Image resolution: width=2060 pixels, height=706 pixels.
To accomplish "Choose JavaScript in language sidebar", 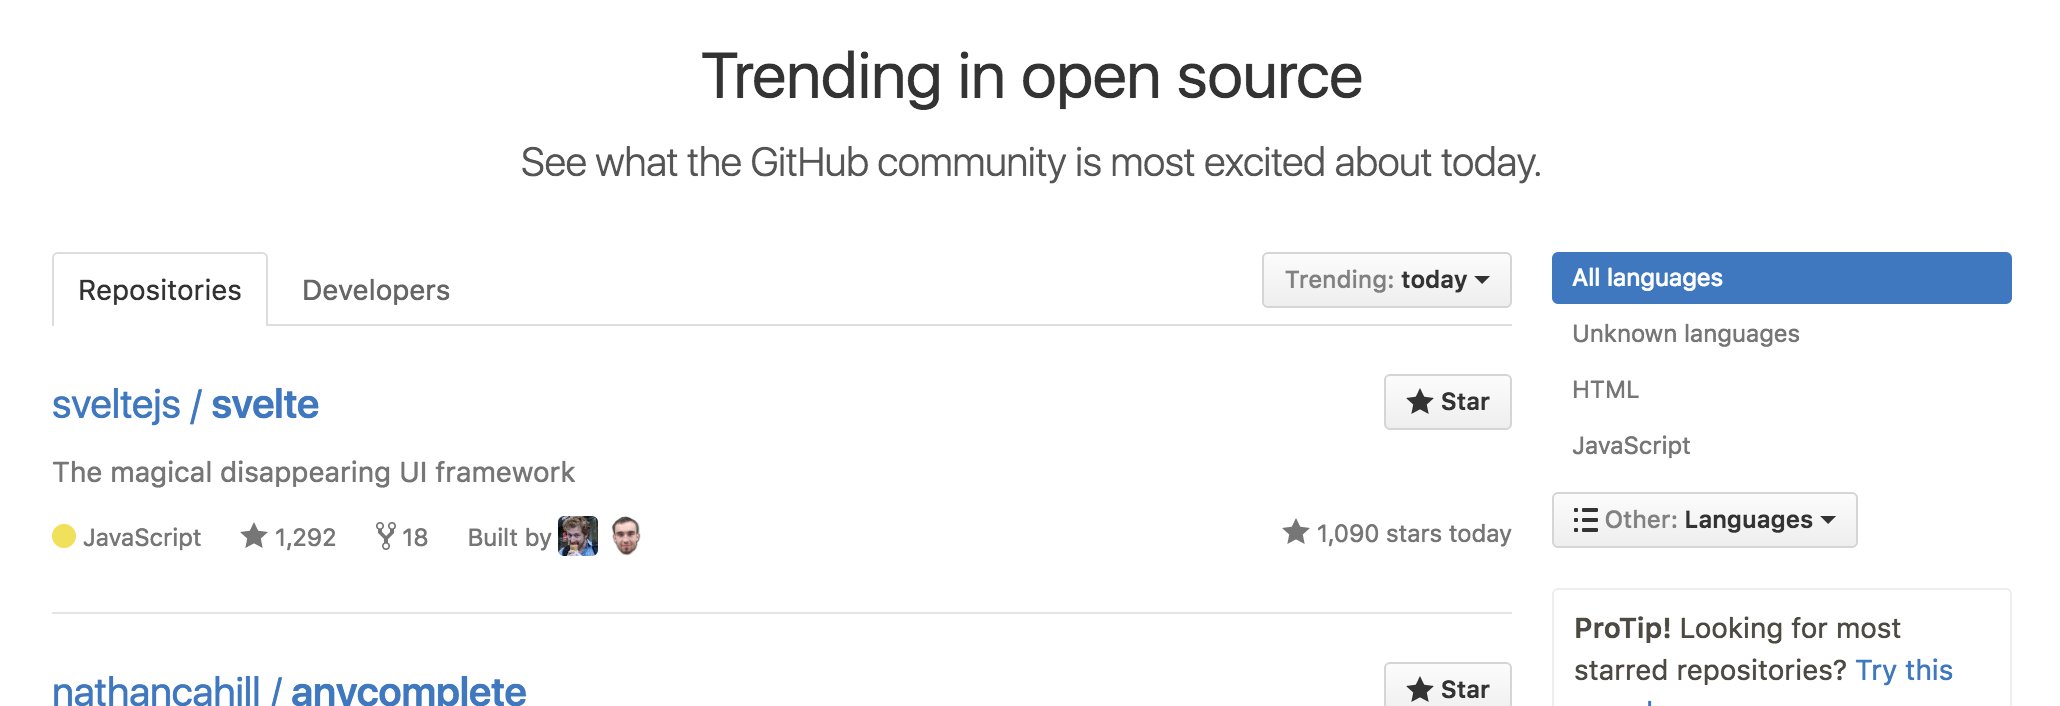I will point(1630,446).
